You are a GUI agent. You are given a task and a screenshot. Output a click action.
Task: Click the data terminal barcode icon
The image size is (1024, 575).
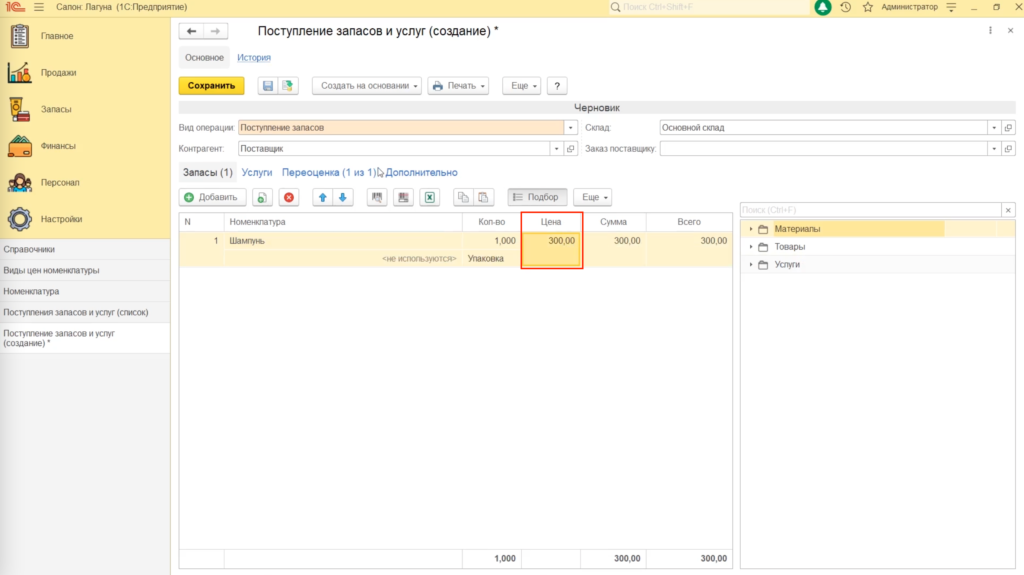tap(404, 197)
